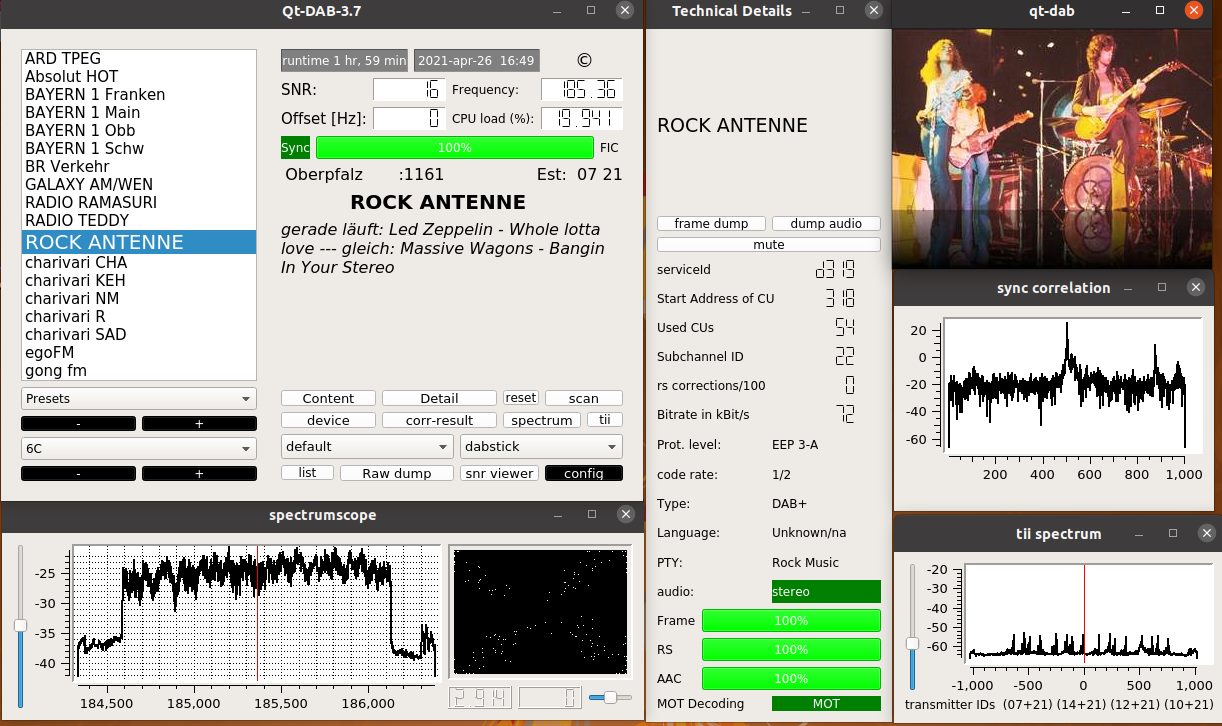1222x726 pixels.
Task: Click the MOT Decoding indicator
Action: pos(826,704)
